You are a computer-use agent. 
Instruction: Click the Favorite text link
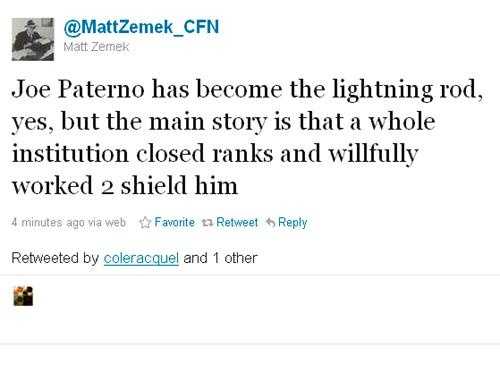174,222
